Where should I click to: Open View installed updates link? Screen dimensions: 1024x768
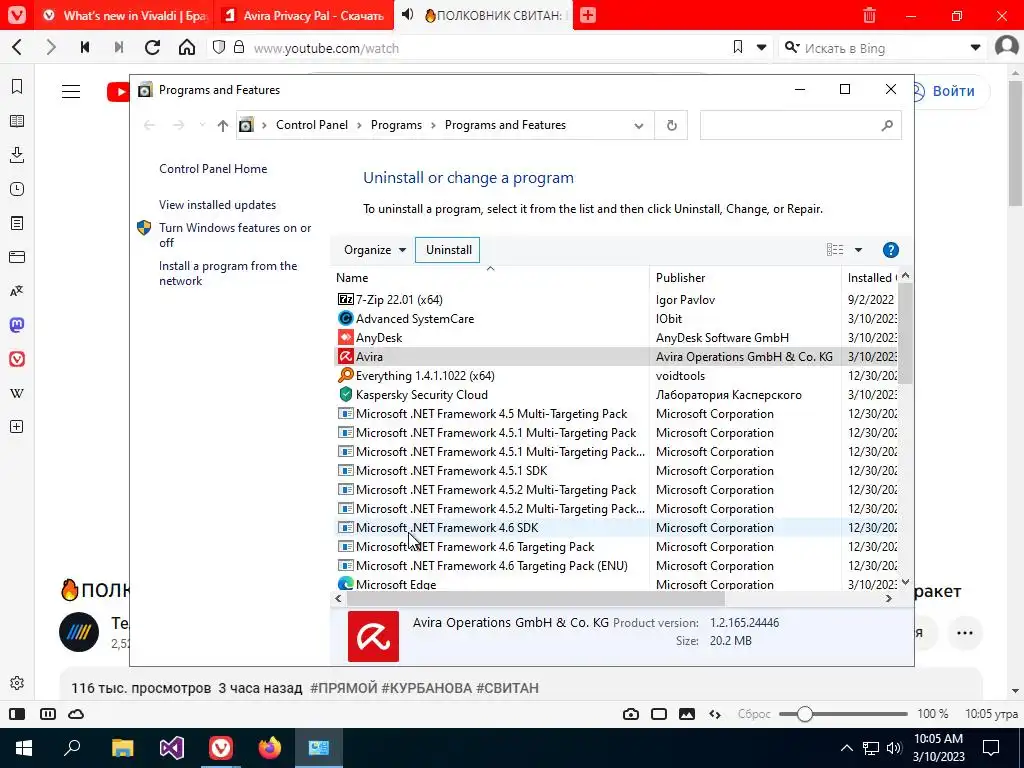217,205
